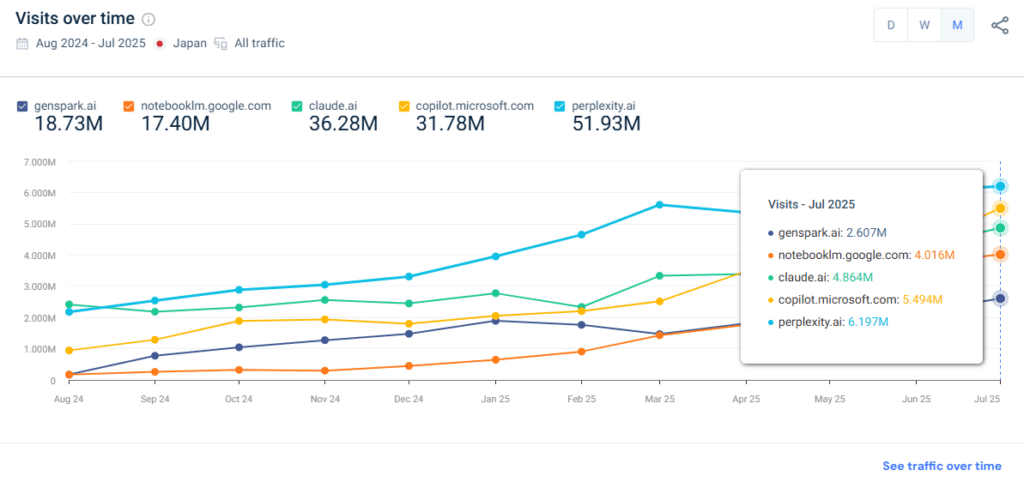The height and width of the screenshot is (482, 1024).
Task: Click the devices icon before All traffic
Action: [221, 44]
